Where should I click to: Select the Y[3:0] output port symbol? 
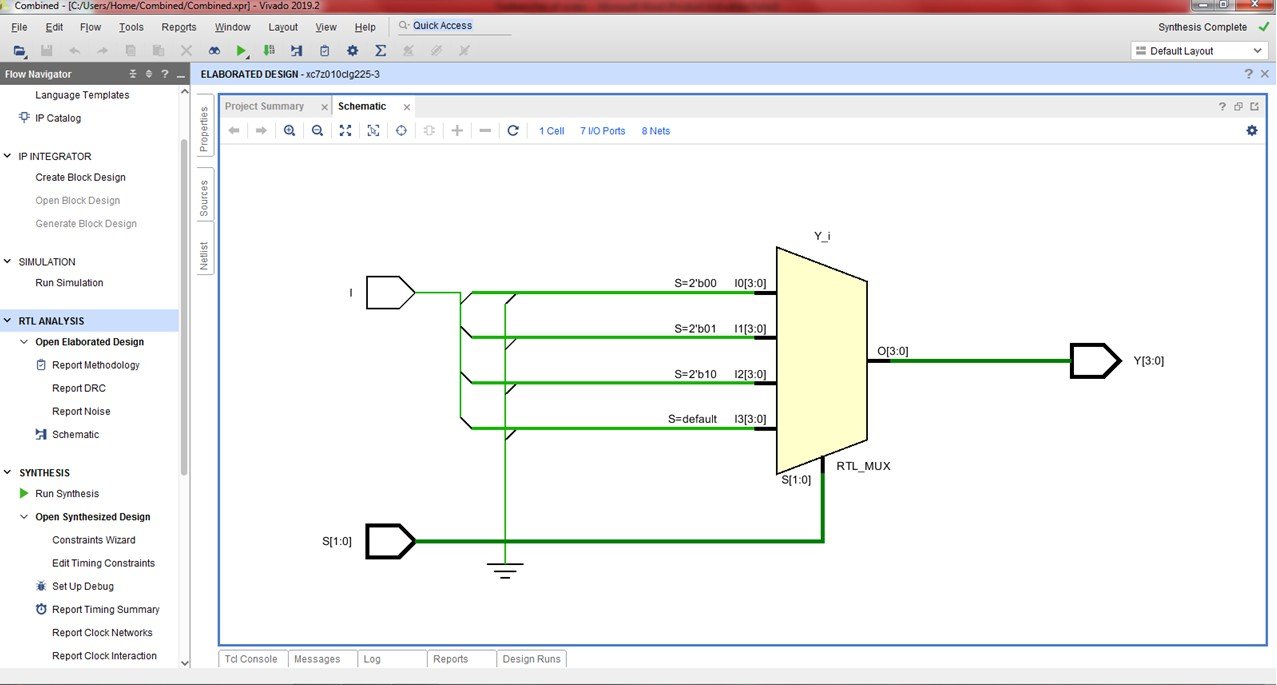pyautogui.click(x=1095, y=361)
